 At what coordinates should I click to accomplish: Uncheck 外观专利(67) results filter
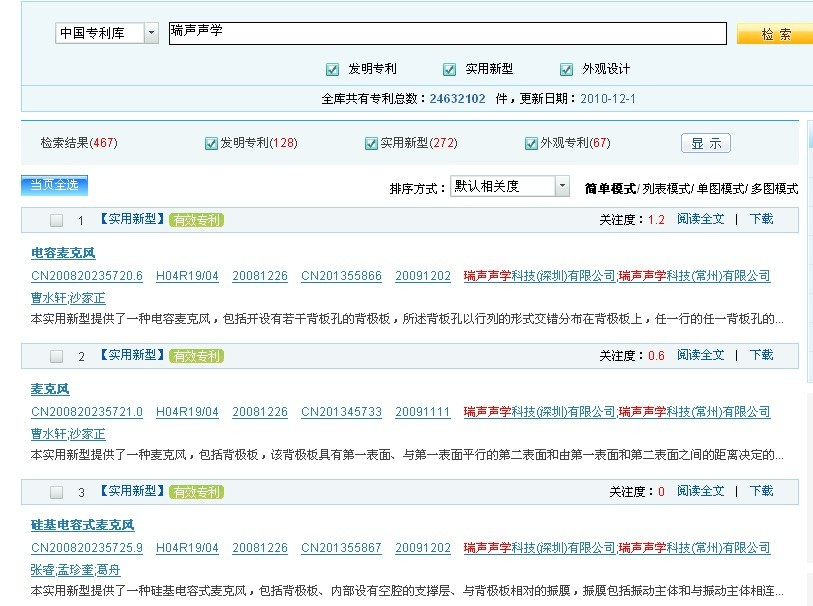tap(531, 143)
